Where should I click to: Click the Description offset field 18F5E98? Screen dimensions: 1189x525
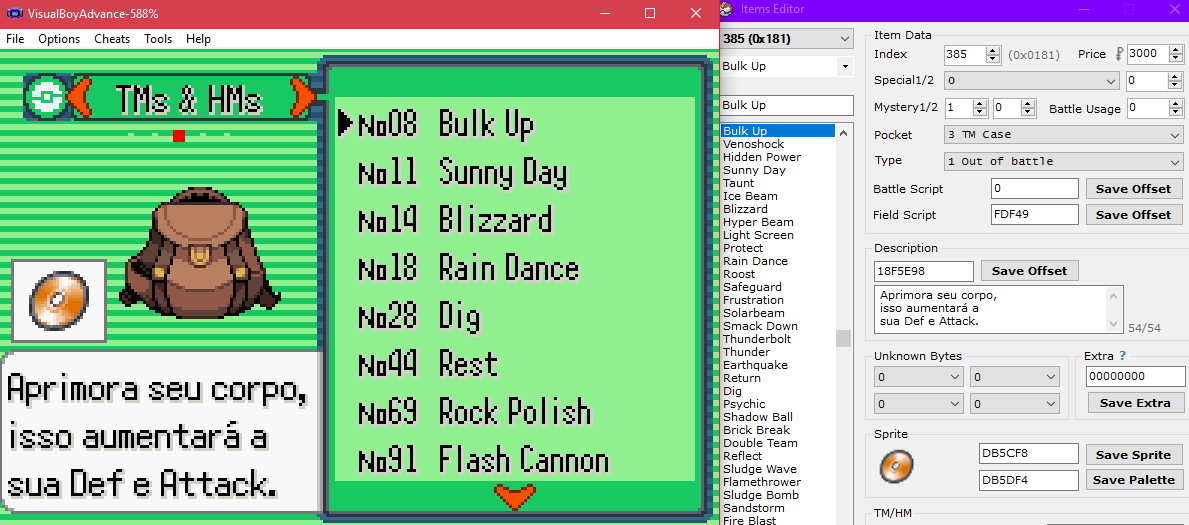[923, 271]
